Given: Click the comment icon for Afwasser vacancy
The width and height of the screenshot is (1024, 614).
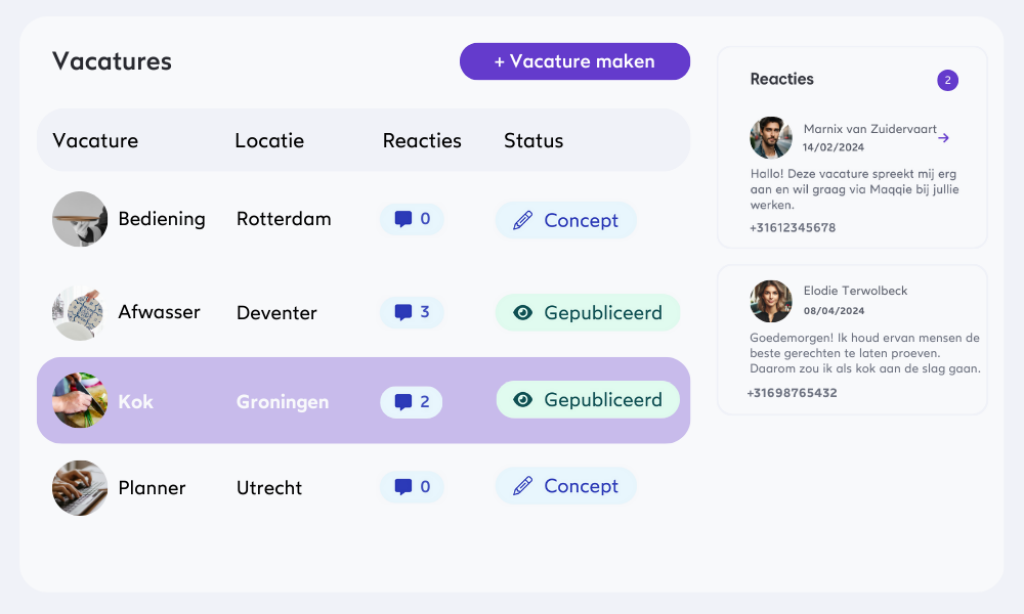Looking at the screenshot, I should (x=403, y=313).
